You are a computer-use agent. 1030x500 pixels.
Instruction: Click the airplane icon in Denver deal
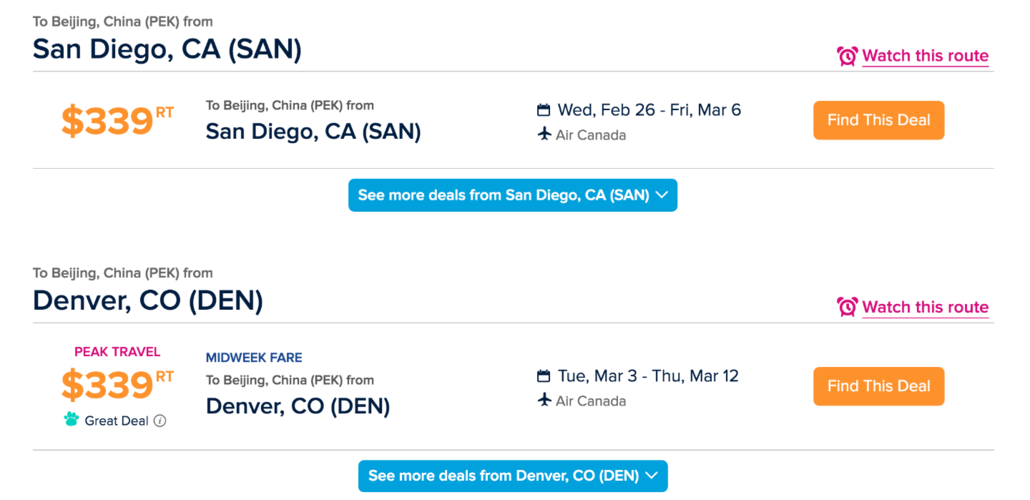pyautogui.click(x=543, y=400)
